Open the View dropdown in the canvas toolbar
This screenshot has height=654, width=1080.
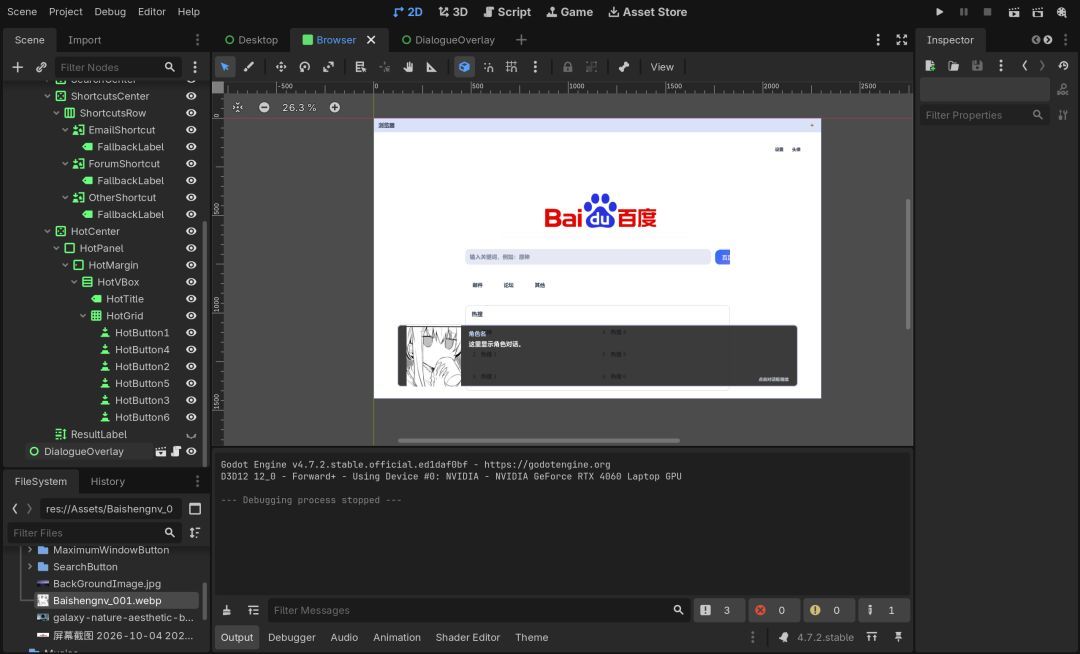pyautogui.click(x=662, y=67)
